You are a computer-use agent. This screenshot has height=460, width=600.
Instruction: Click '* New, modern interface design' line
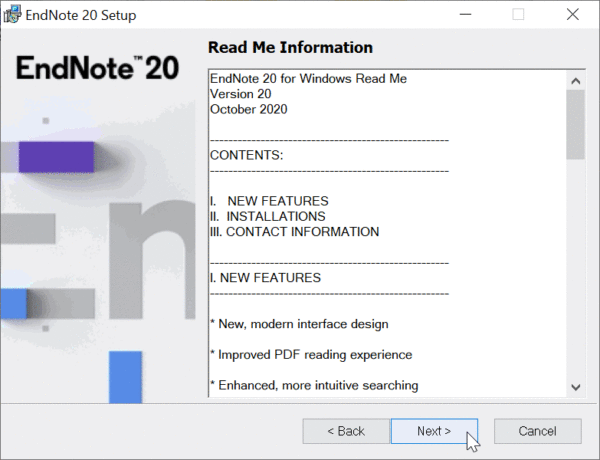[299, 324]
